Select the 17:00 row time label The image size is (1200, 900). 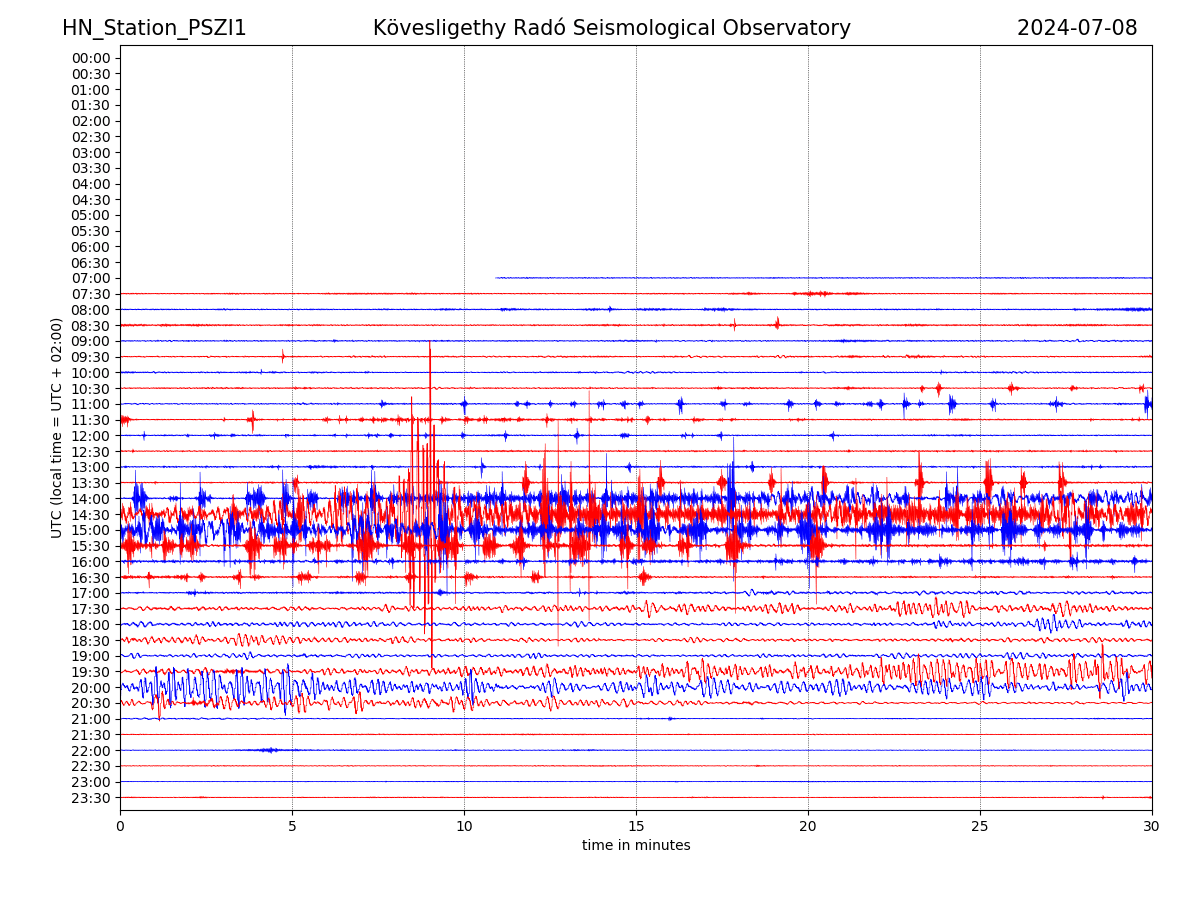click(x=90, y=593)
